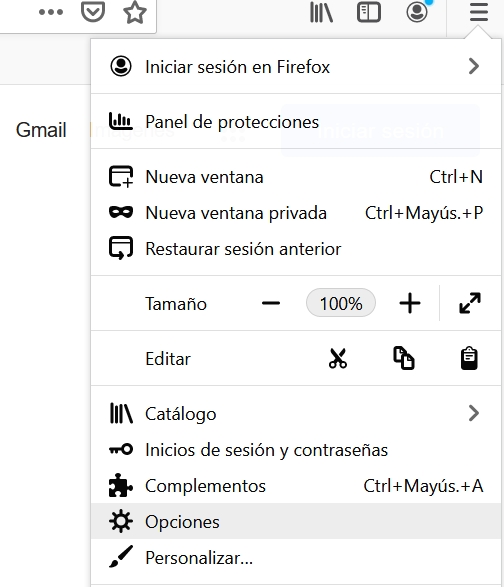The image size is (504, 587).
Task: Click the private window mask icon
Action: tap(121, 212)
